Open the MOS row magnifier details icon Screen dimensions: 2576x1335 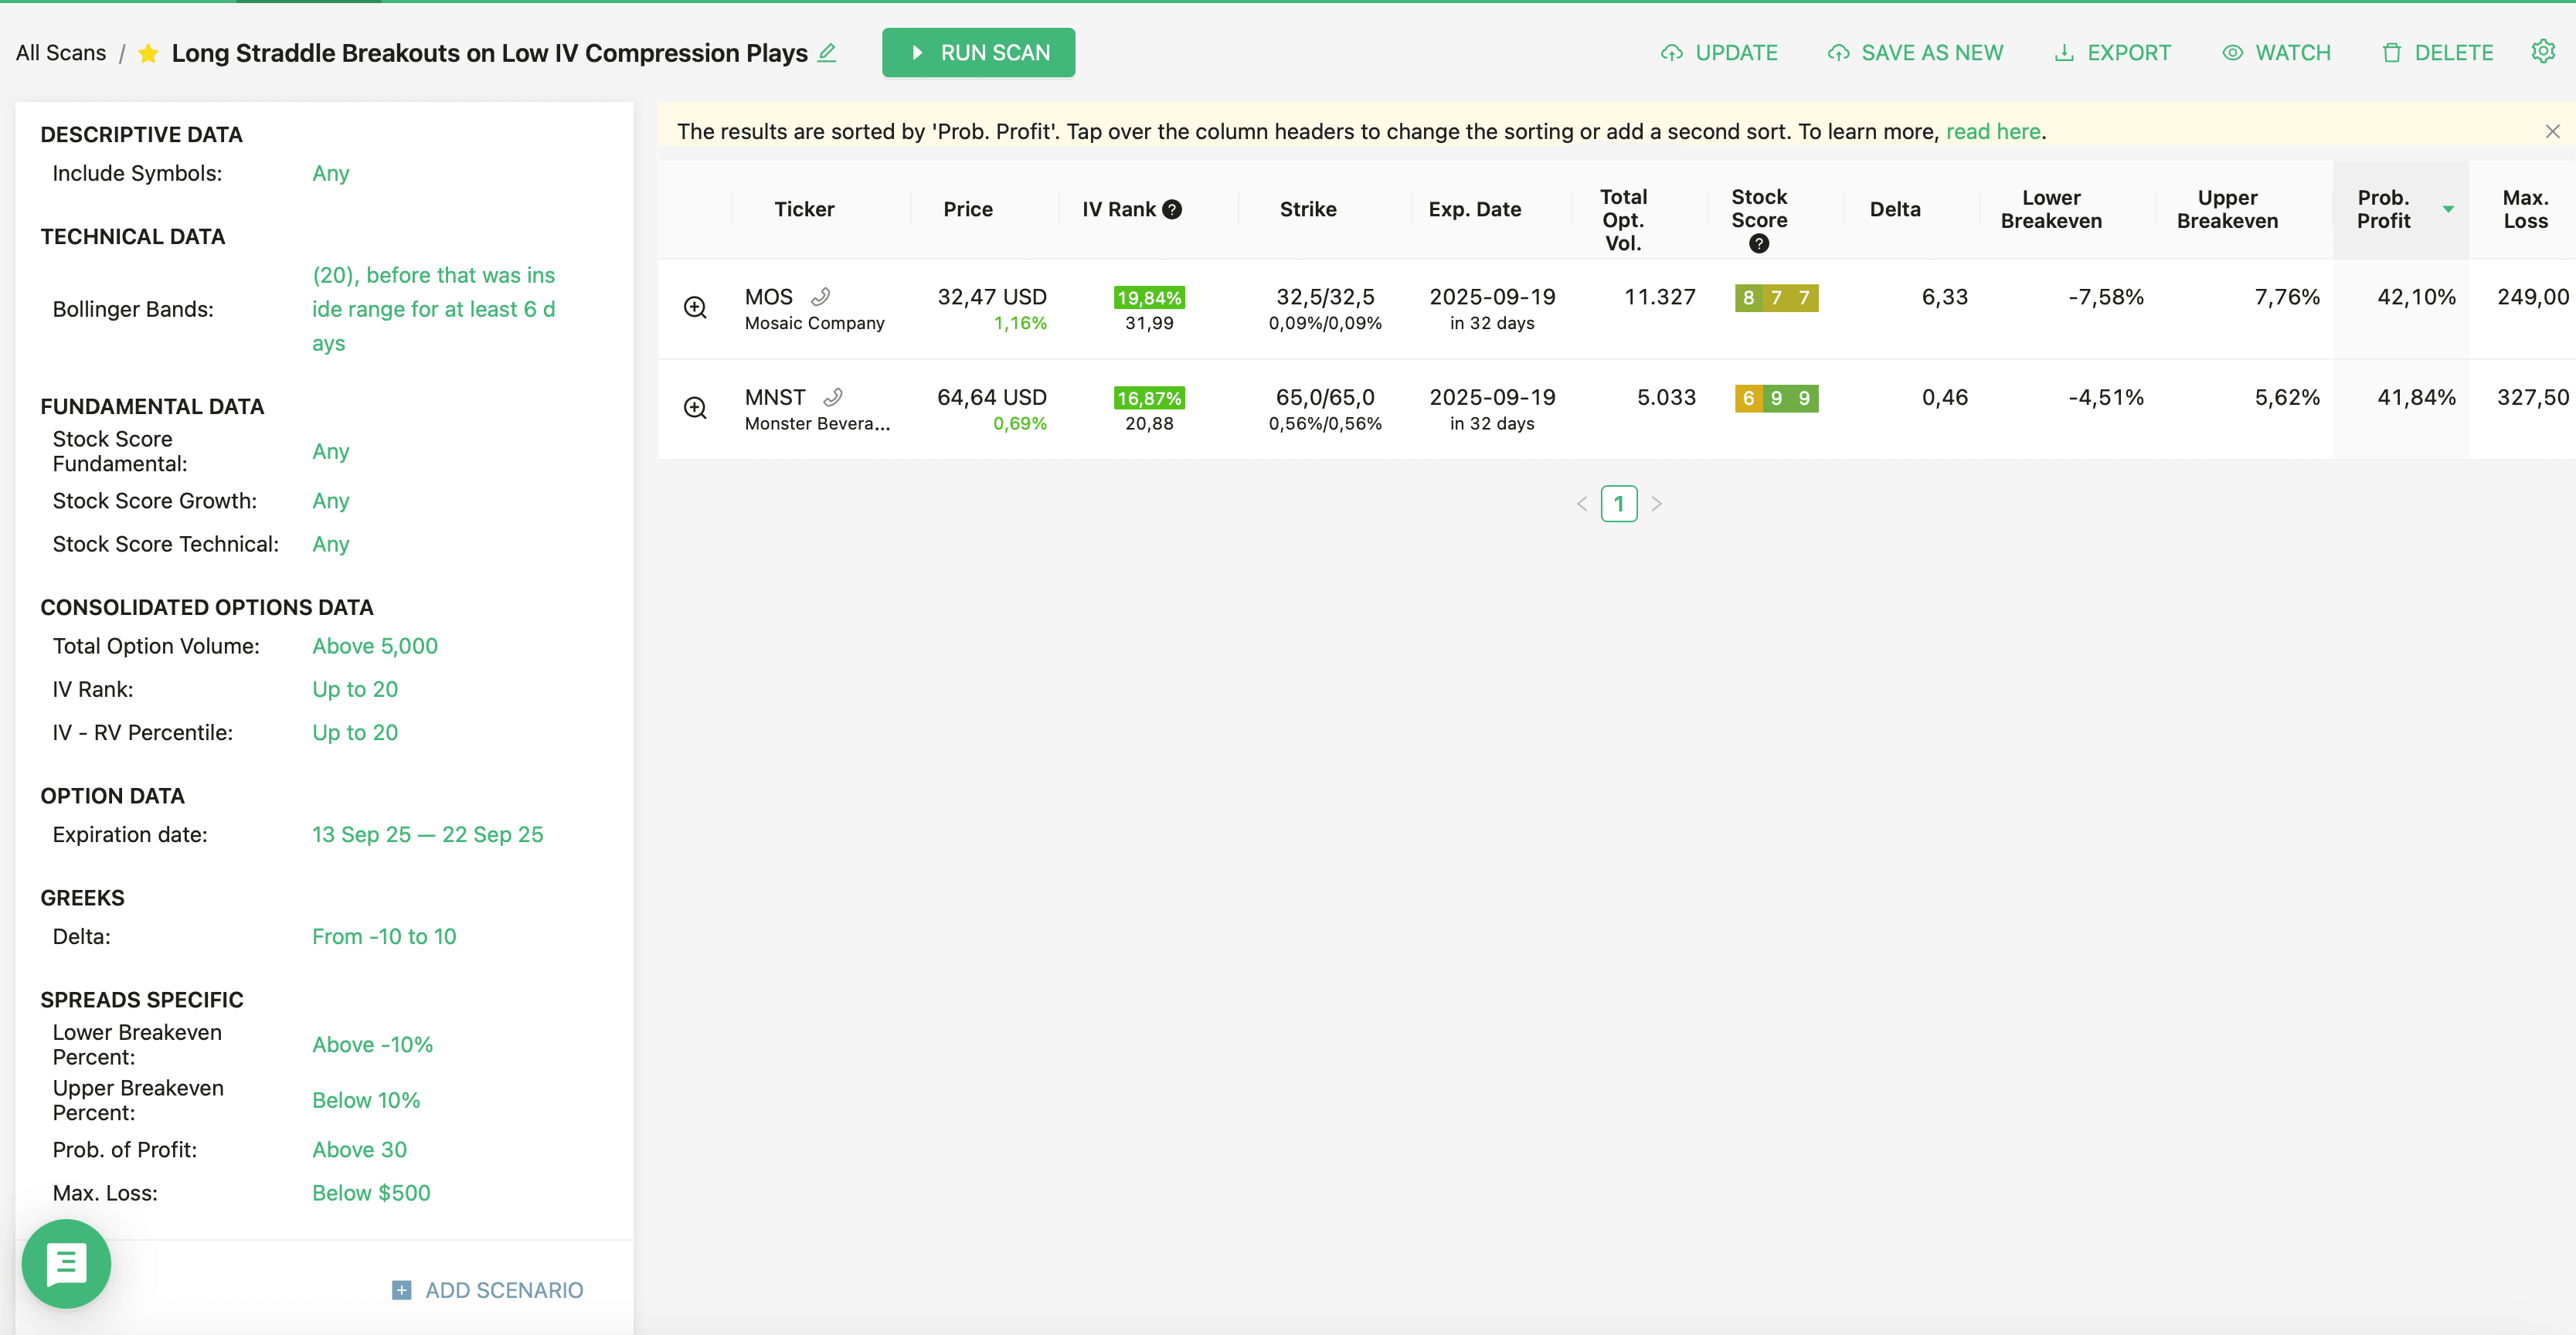(x=695, y=308)
